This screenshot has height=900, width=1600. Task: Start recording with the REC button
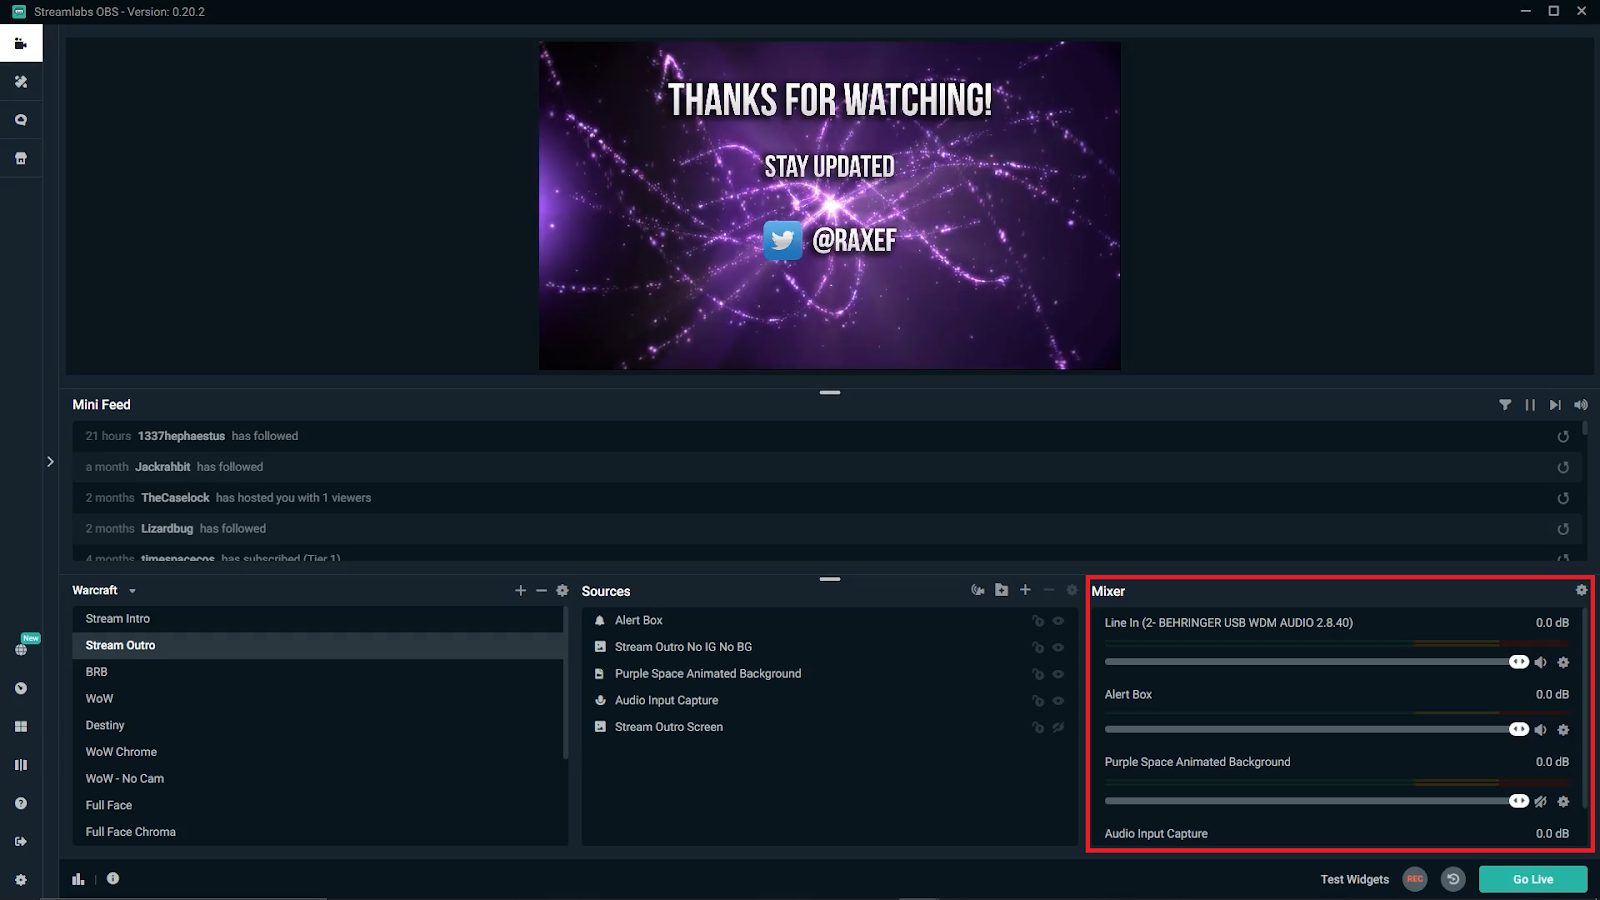(x=1415, y=879)
